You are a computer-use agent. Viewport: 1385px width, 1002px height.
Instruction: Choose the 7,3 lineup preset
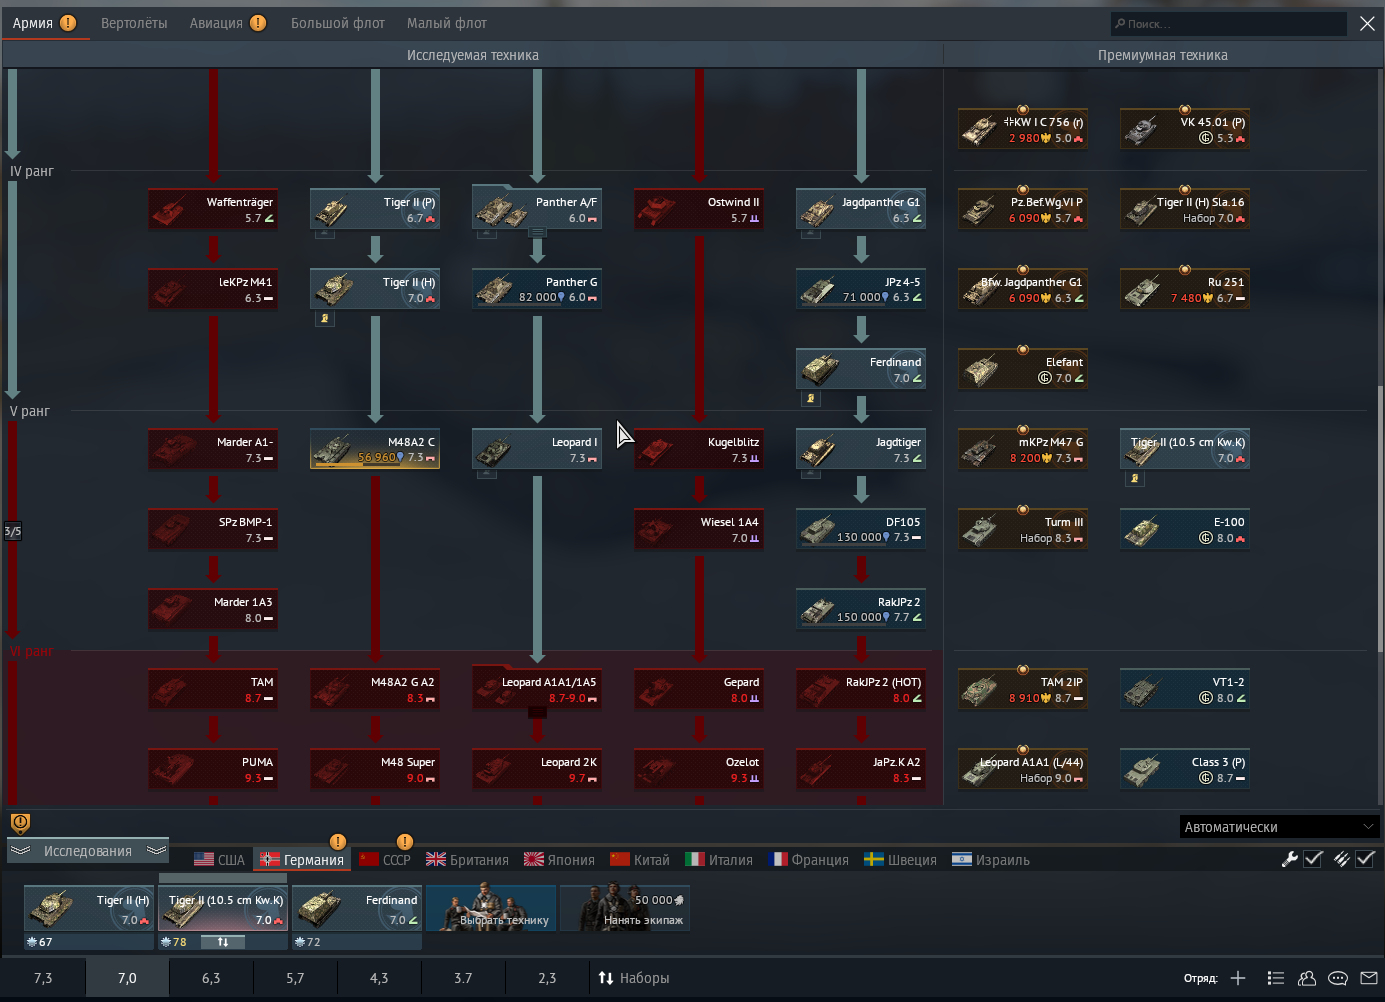click(x=43, y=978)
